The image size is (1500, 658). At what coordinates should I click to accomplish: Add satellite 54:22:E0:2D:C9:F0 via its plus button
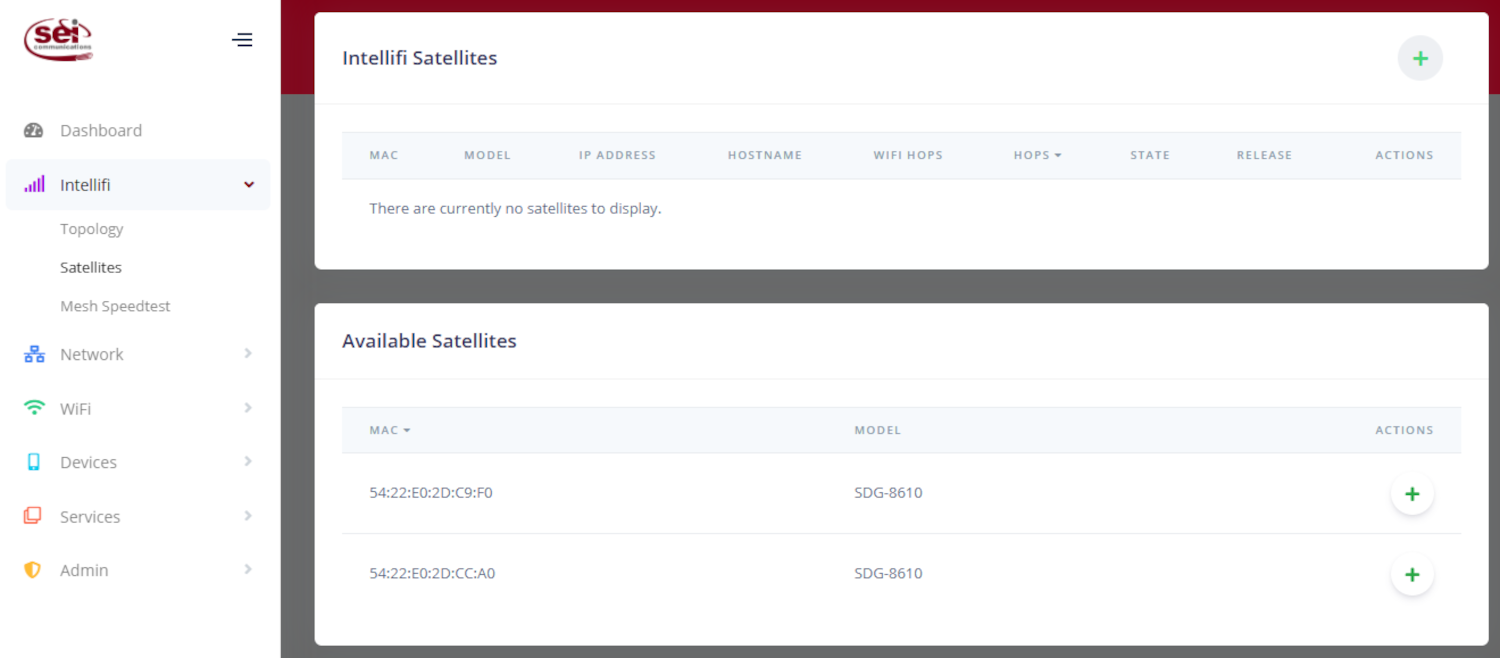tap(1412, 494)
